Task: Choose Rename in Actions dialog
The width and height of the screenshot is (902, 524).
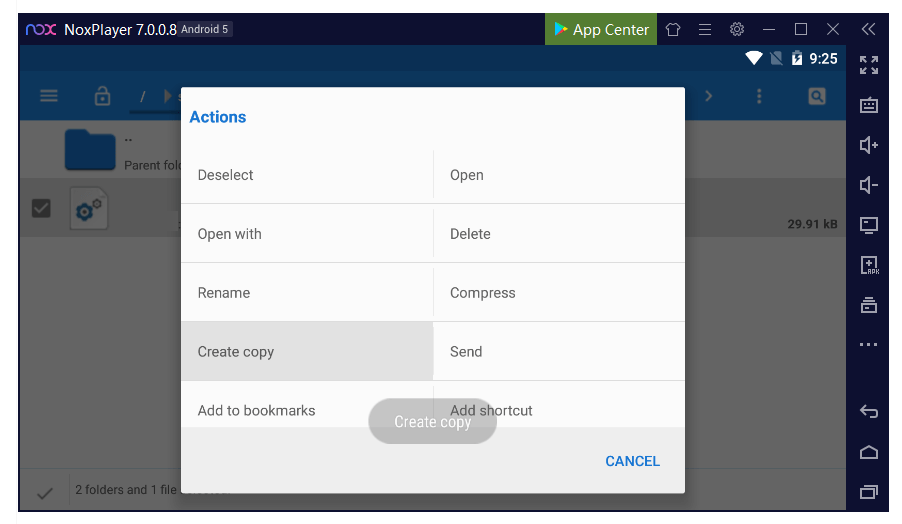Action: [307, 293]
